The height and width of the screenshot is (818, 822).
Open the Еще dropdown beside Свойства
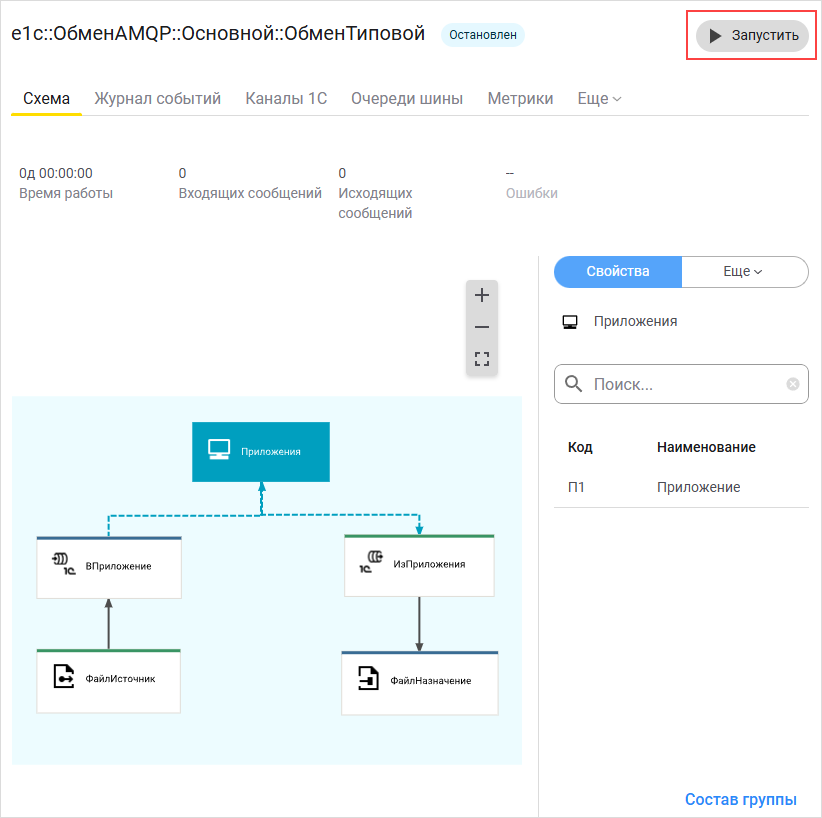click(744, 272)
